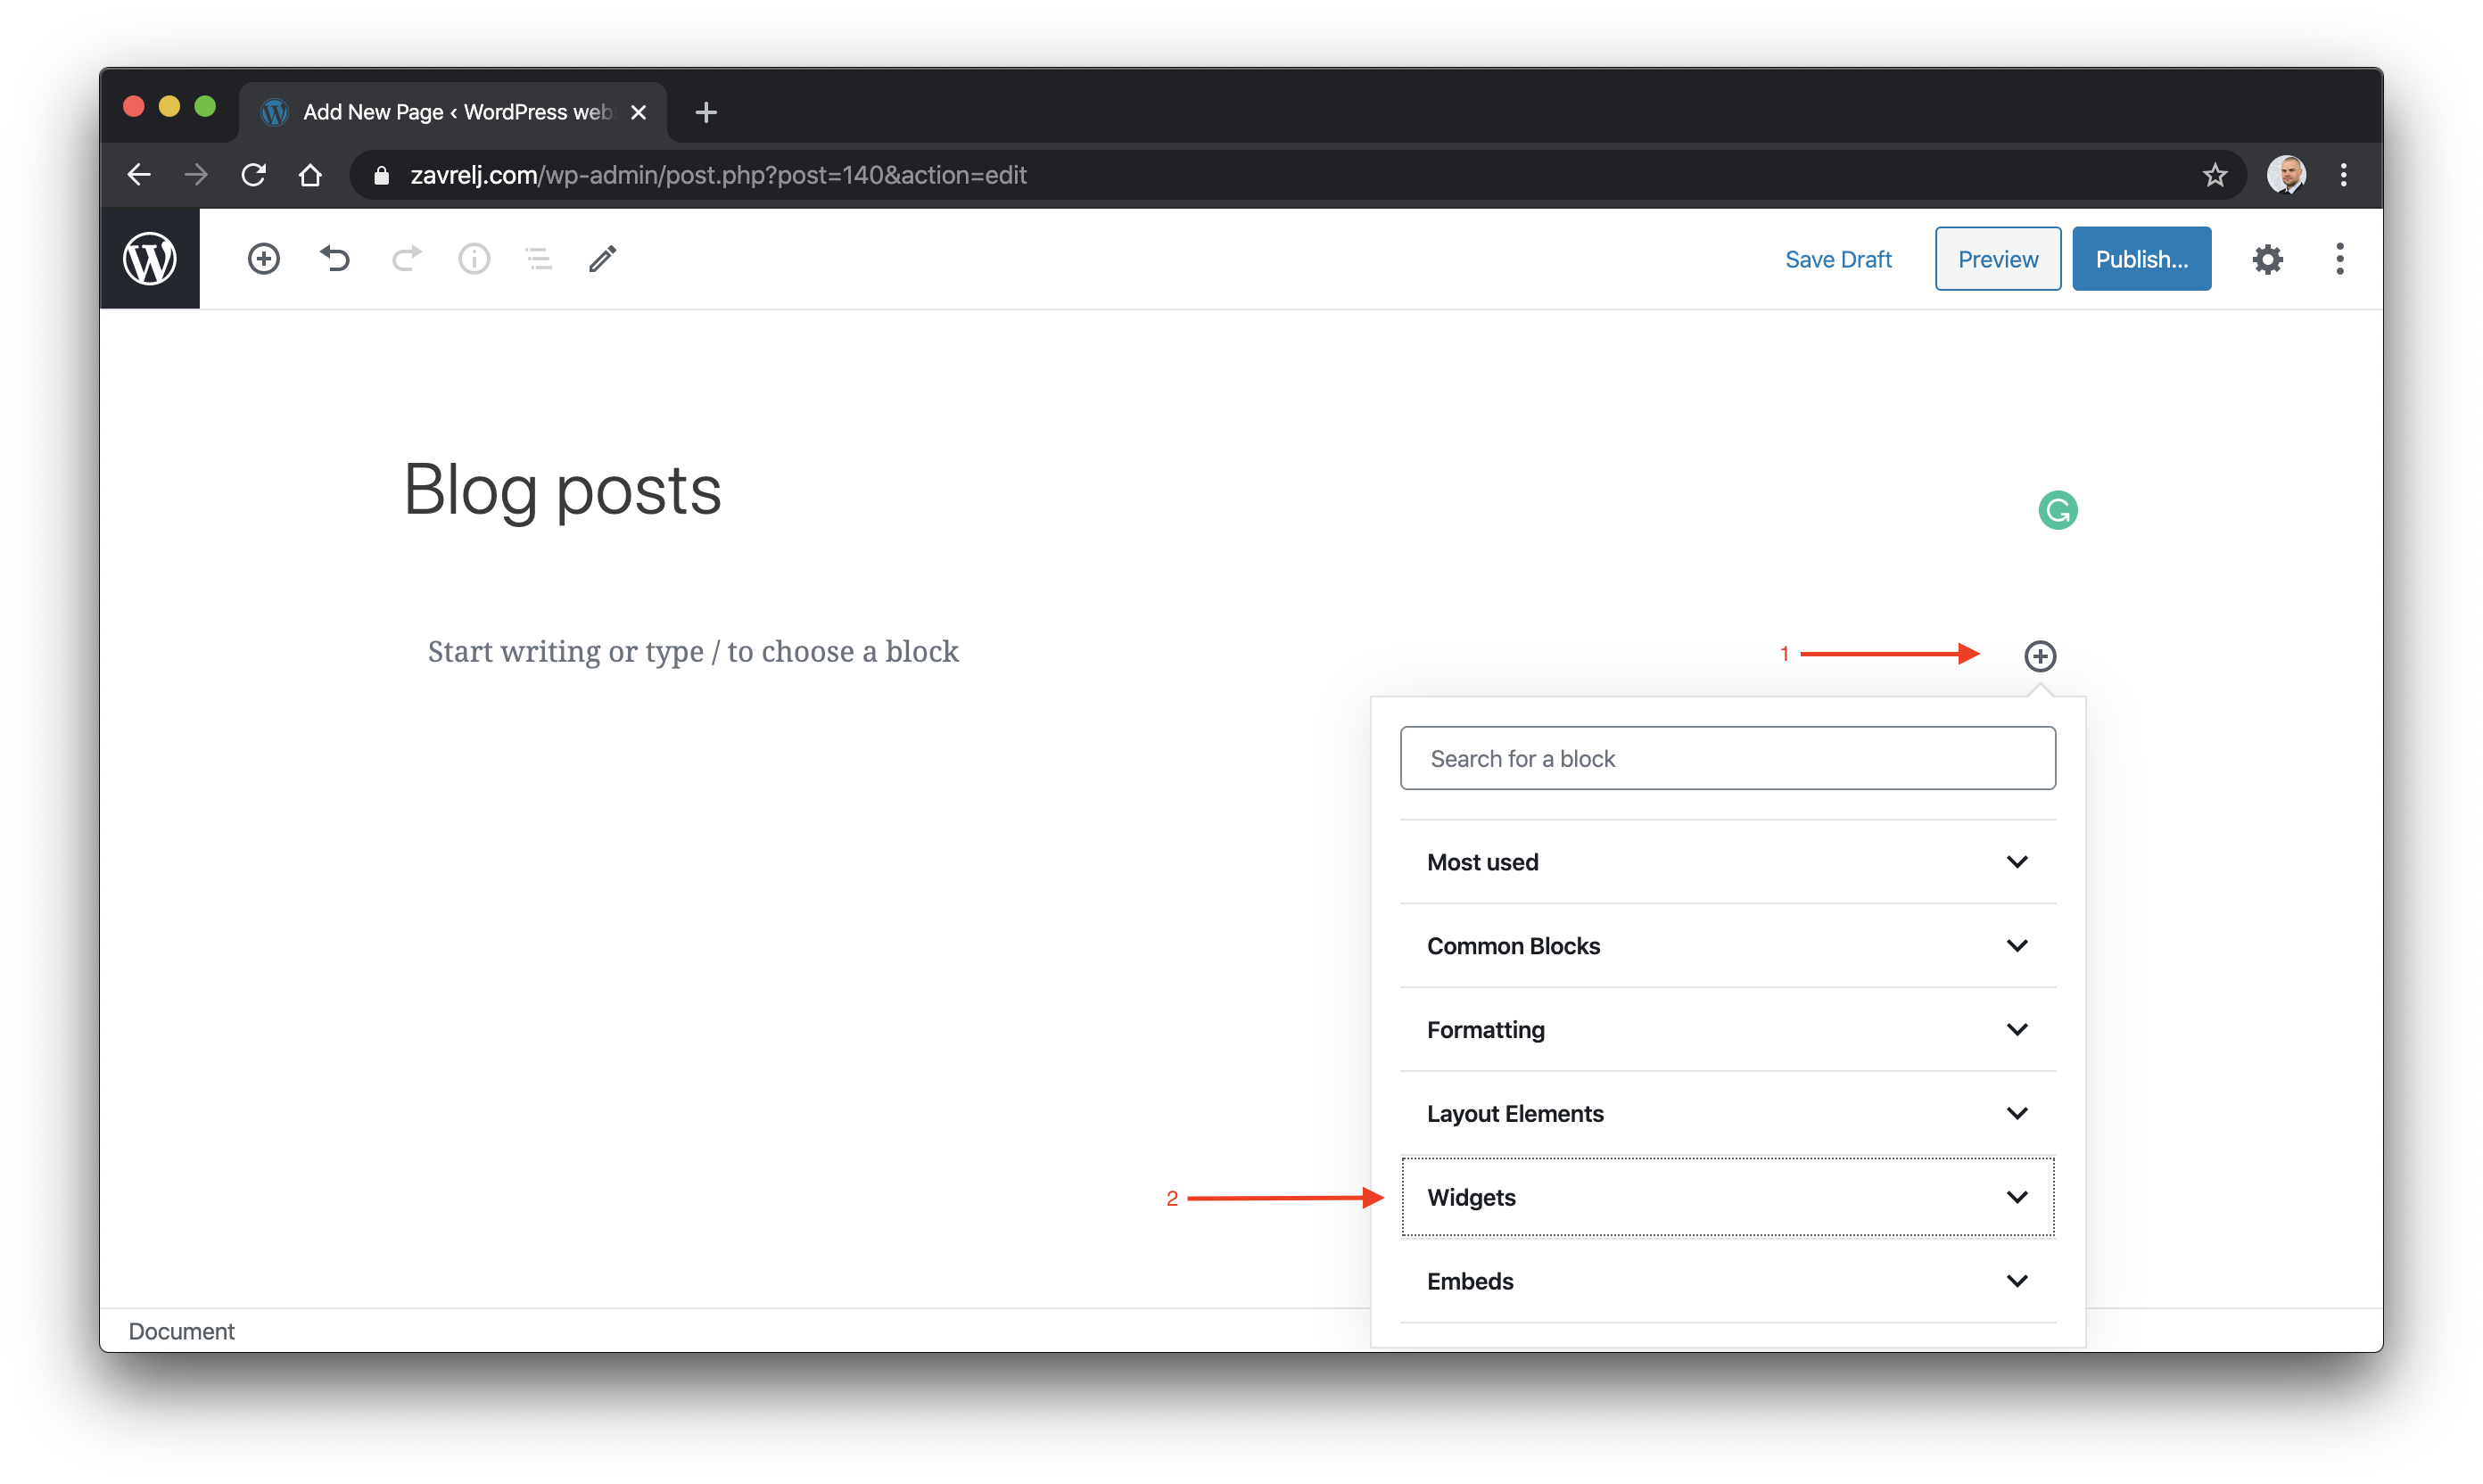Image resolution: width=2483 pixels, height=1484 pixels.
Task: Expand the Formatting section
Action: pyautogui.click(x=1727, y=1030)
